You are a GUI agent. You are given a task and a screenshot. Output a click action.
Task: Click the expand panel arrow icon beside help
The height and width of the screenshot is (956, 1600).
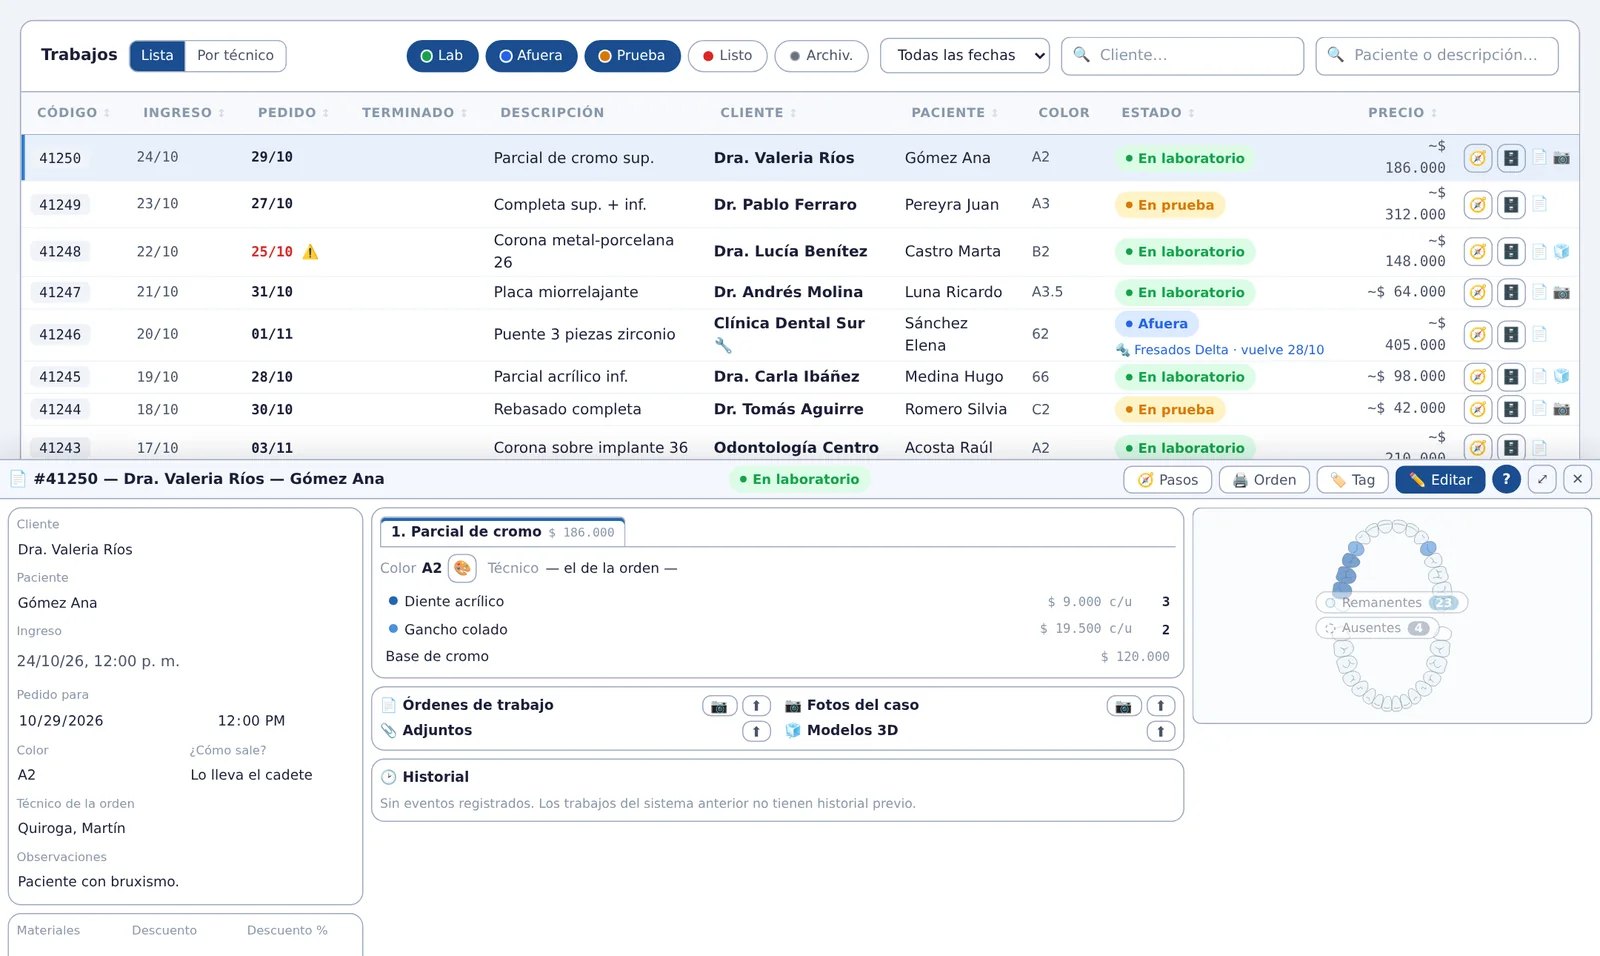[x=1542, y=480]
